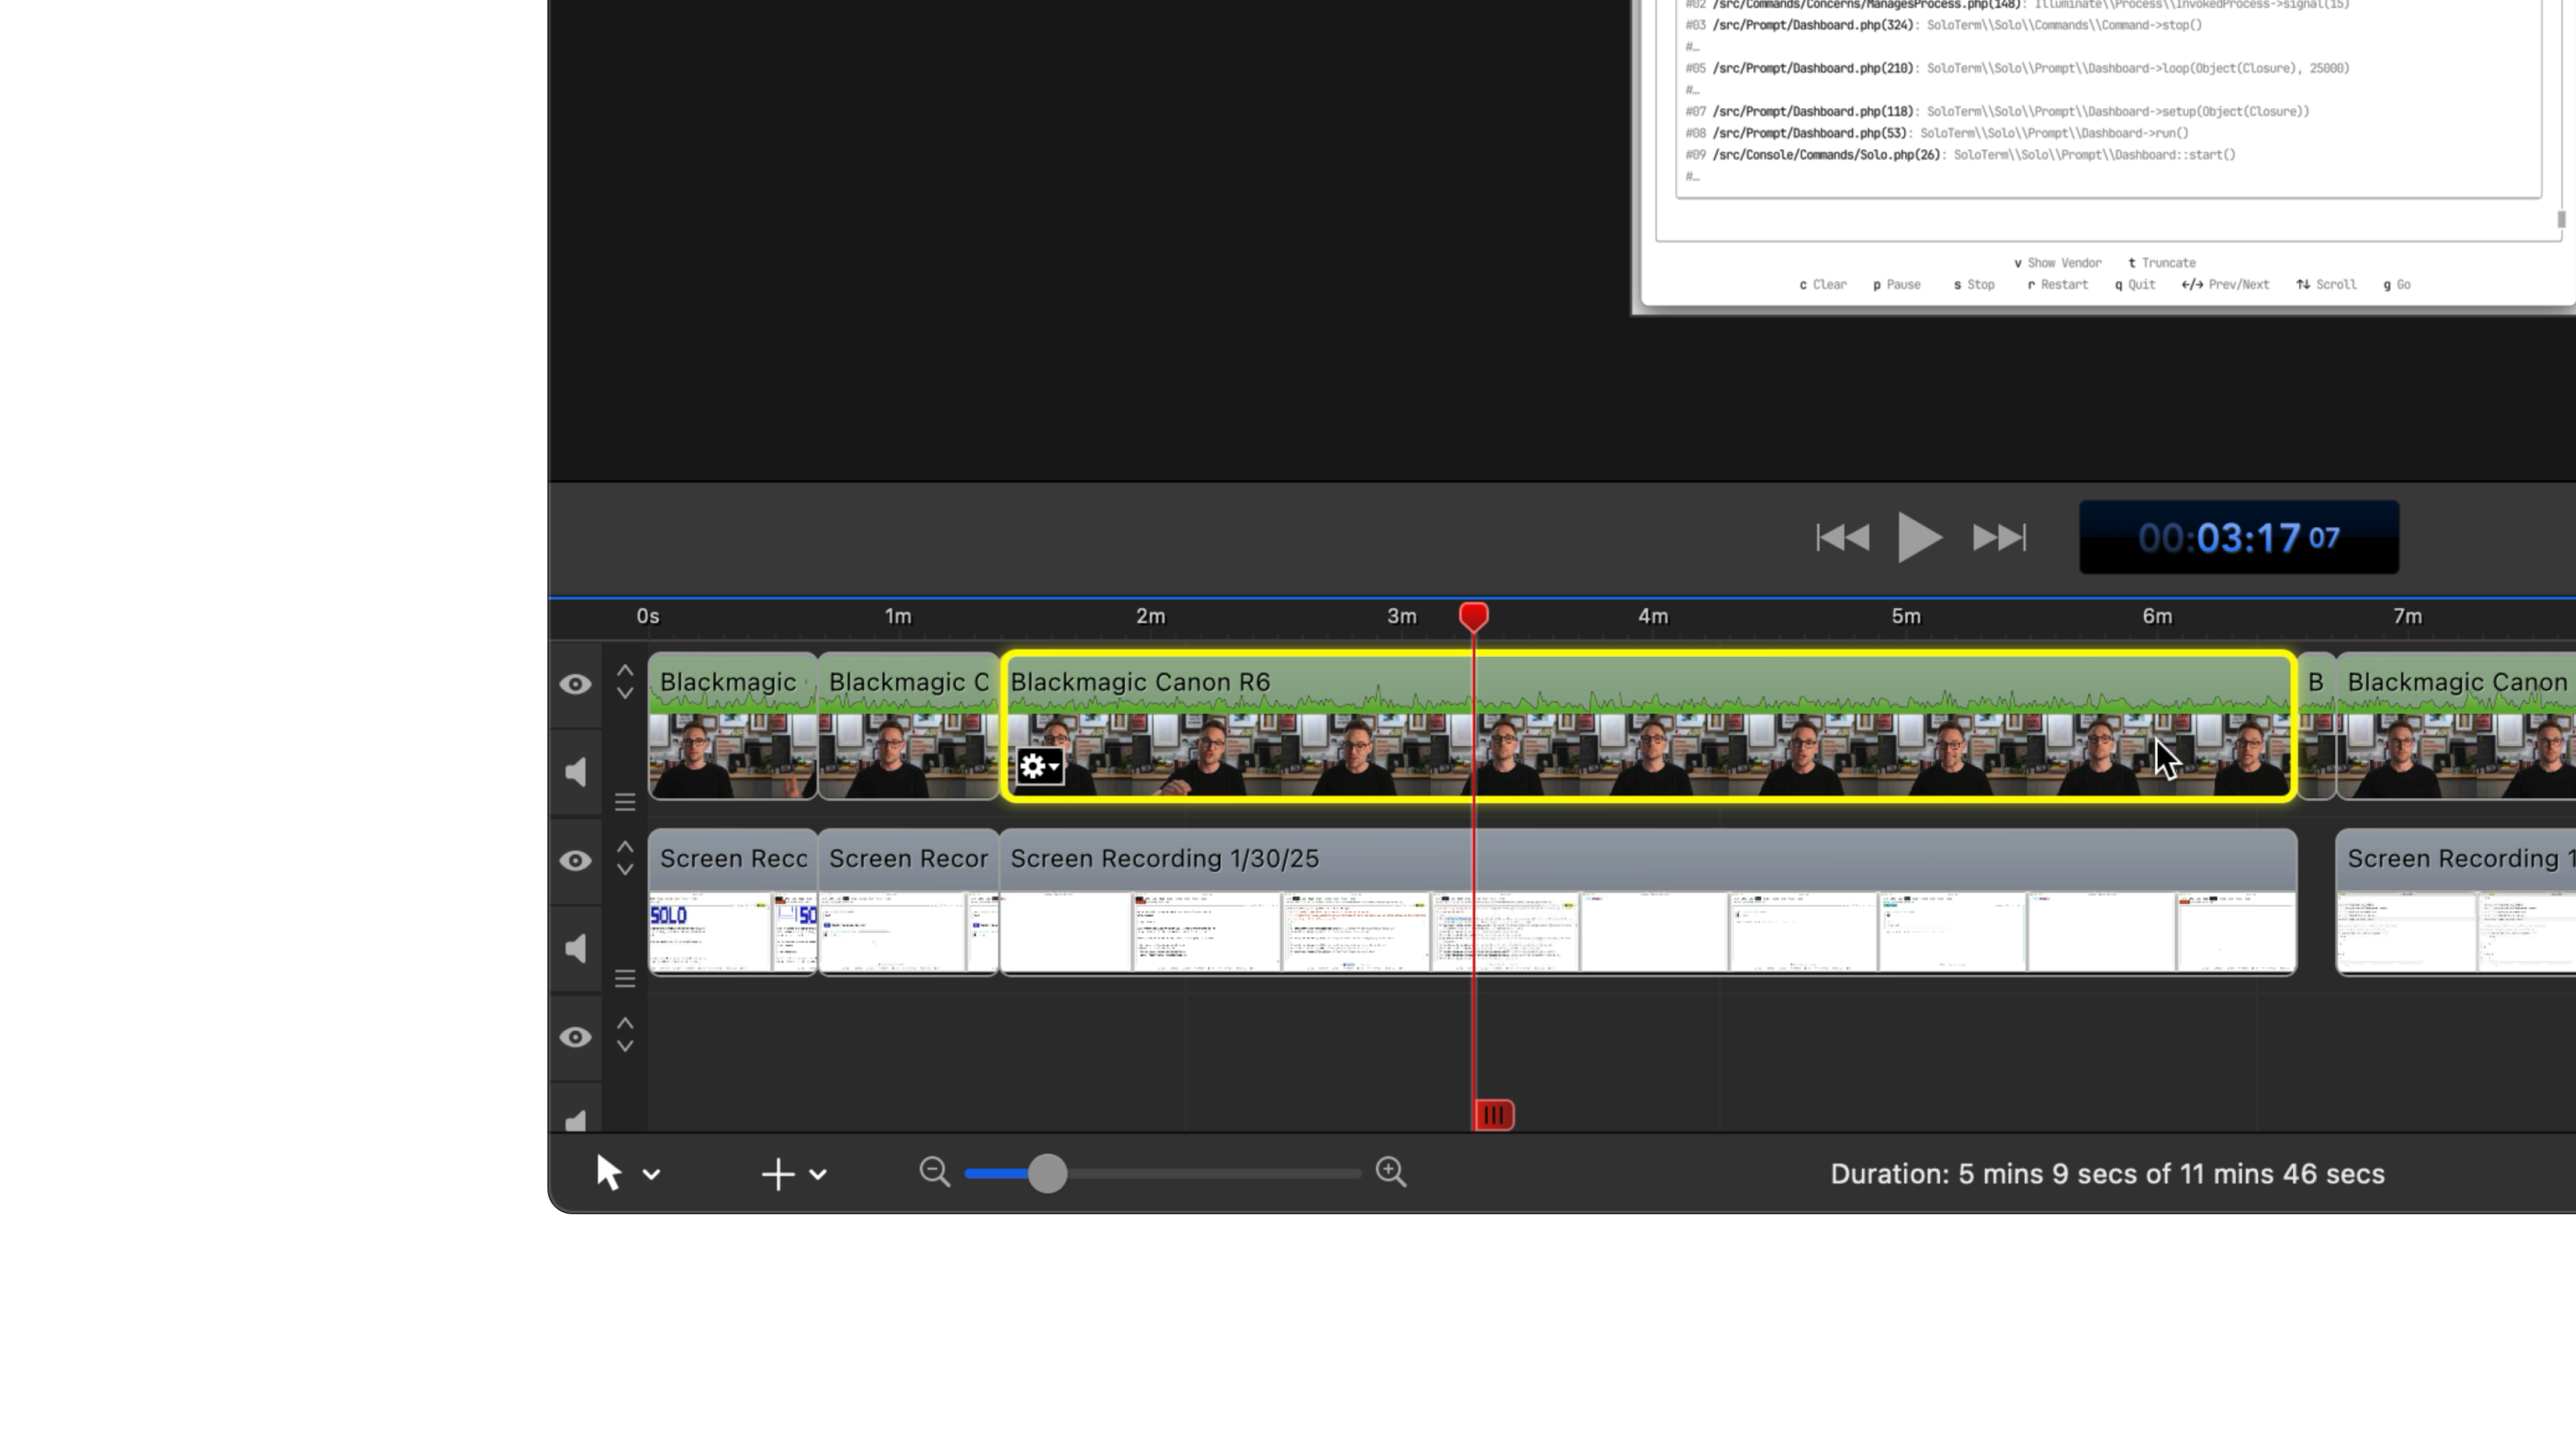Open the first track's hamburger menu
The height and width of the screenshot is (1449, 2576).
coord(625,802)
